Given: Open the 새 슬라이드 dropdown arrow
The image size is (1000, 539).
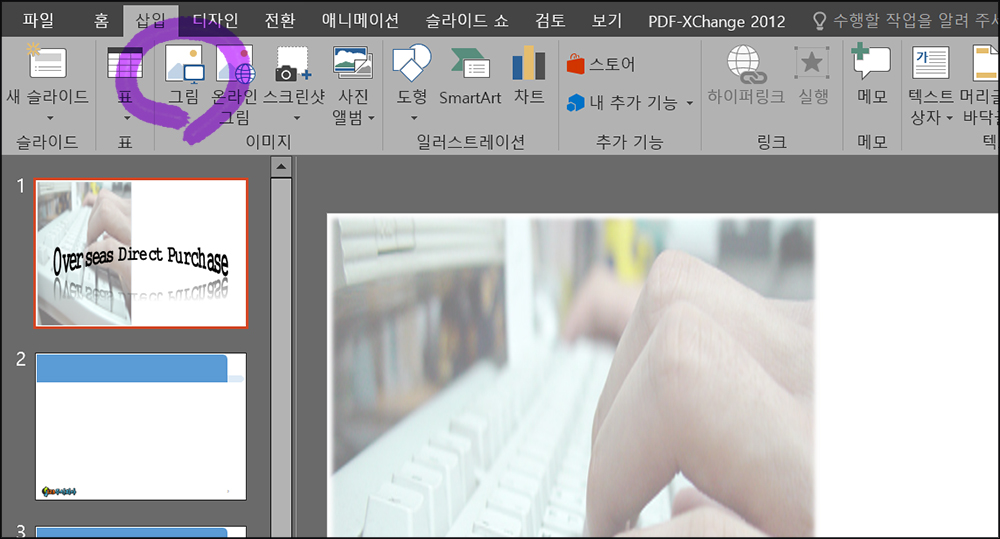Looking at the screenshot, I should [49, 118].
